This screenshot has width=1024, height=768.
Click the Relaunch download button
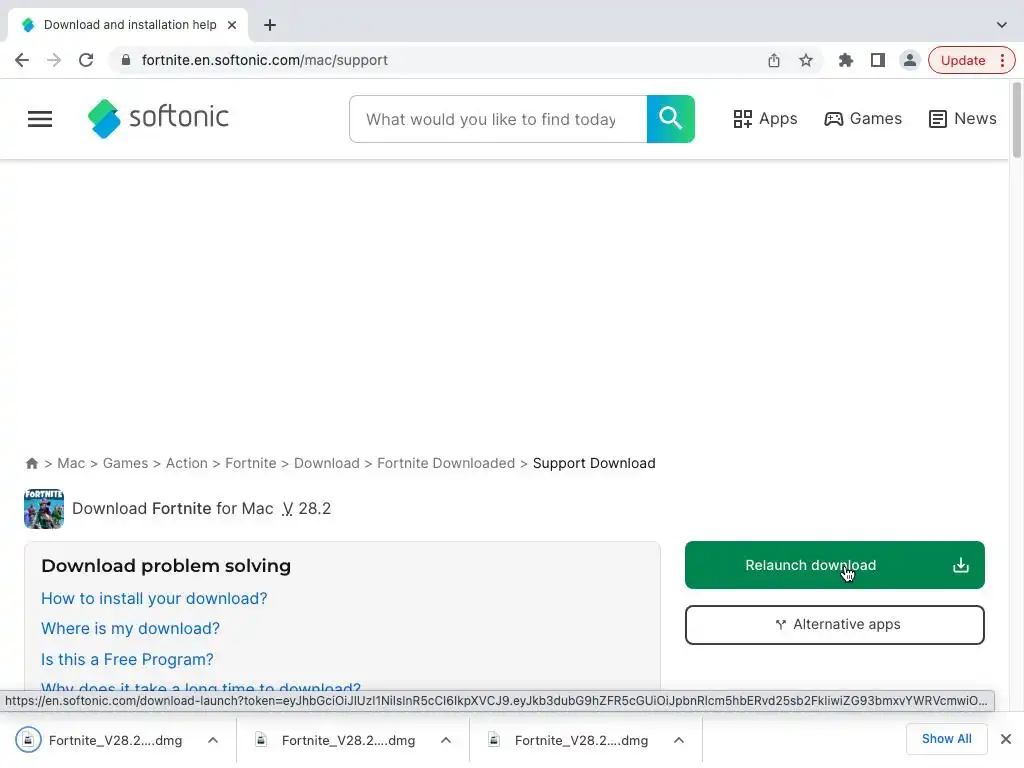pyautogui.click(x=835, y=565)
